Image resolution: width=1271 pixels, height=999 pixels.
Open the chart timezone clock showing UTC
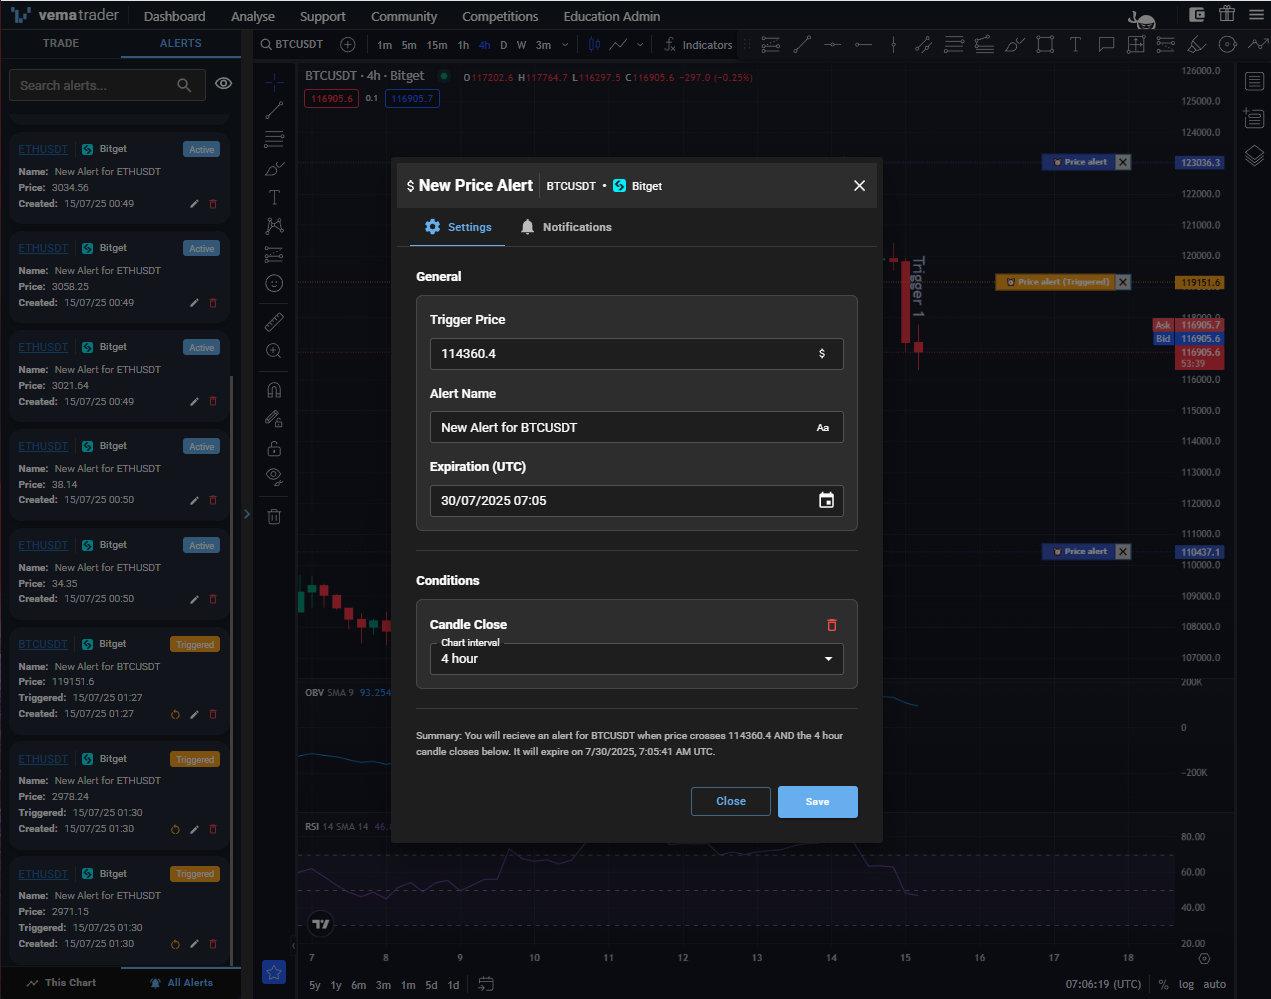pyautogui.click(x=1103, y=985)
